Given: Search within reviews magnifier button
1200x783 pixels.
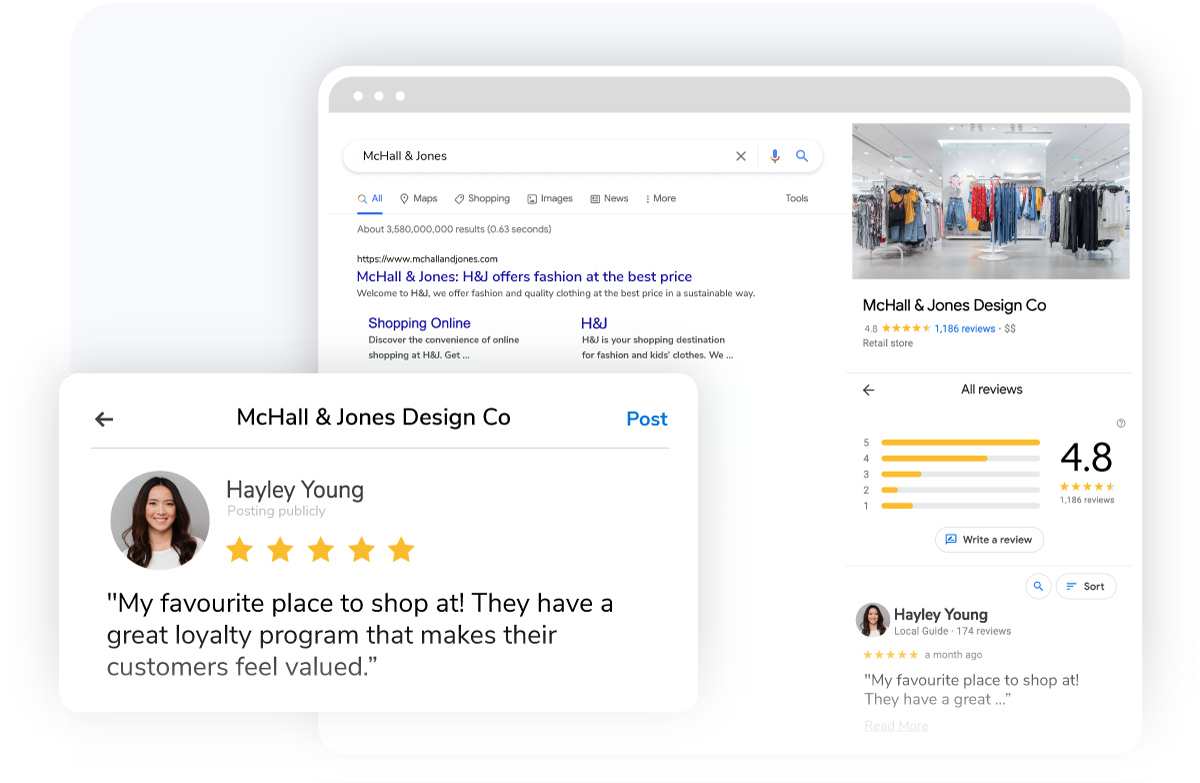Looking at the screenshot, I should [1038, 586].
